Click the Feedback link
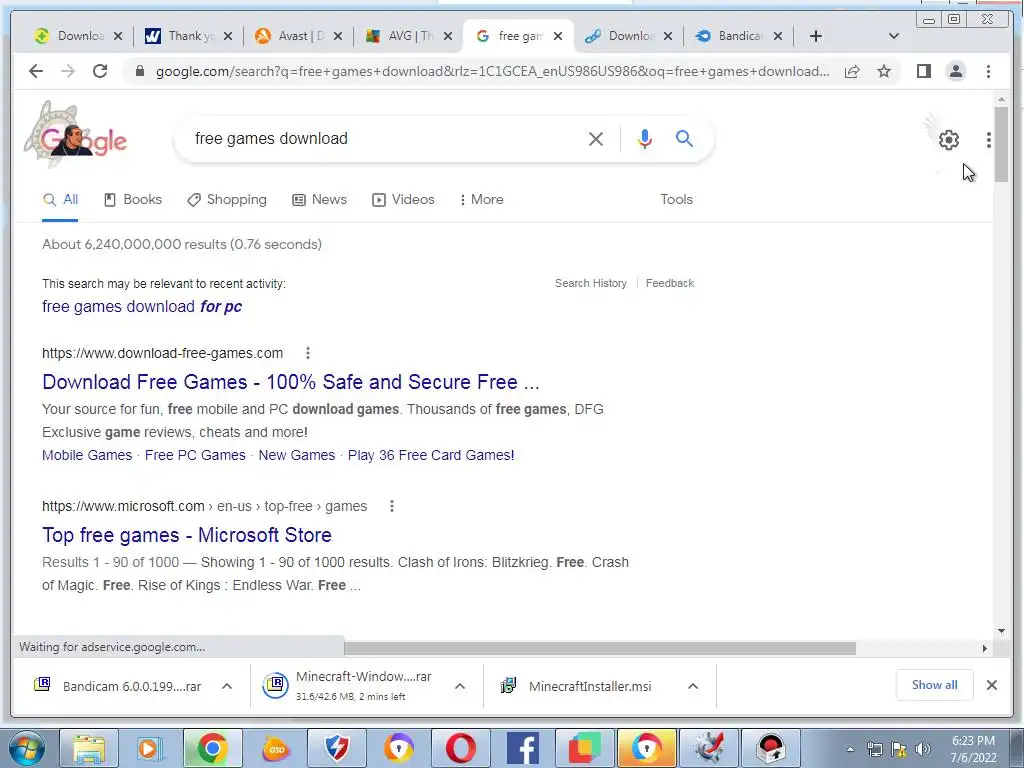Image resolution: width=1024 pixels, height=768 pixels. (669, 283)
